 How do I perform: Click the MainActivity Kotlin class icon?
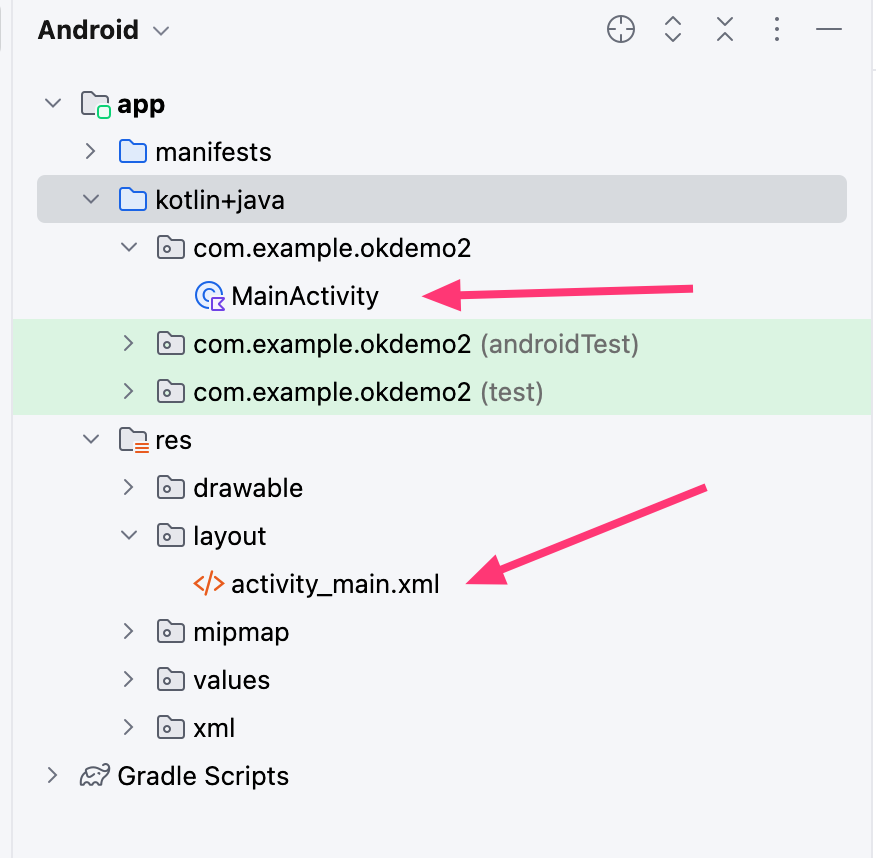209,296
